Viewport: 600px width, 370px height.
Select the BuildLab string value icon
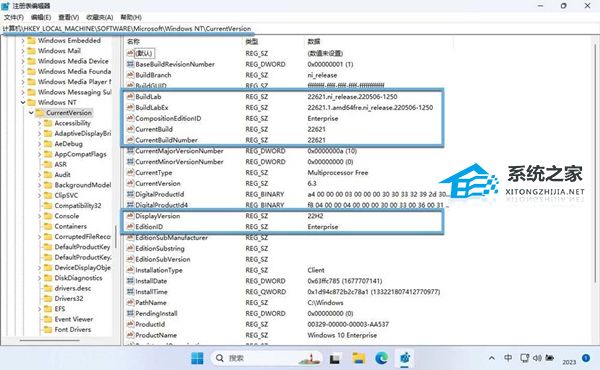pyautogui.click(x=130, y=96)
